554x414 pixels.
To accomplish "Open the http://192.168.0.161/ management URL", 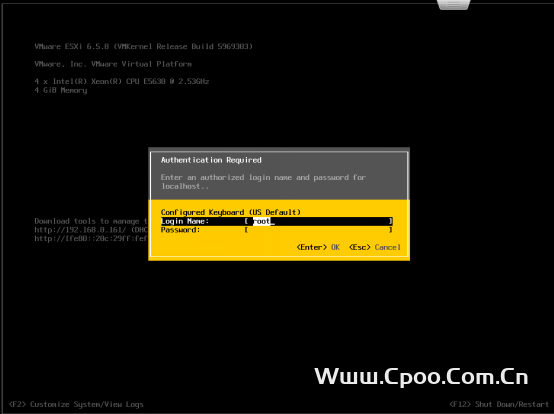I will [91, 230].
